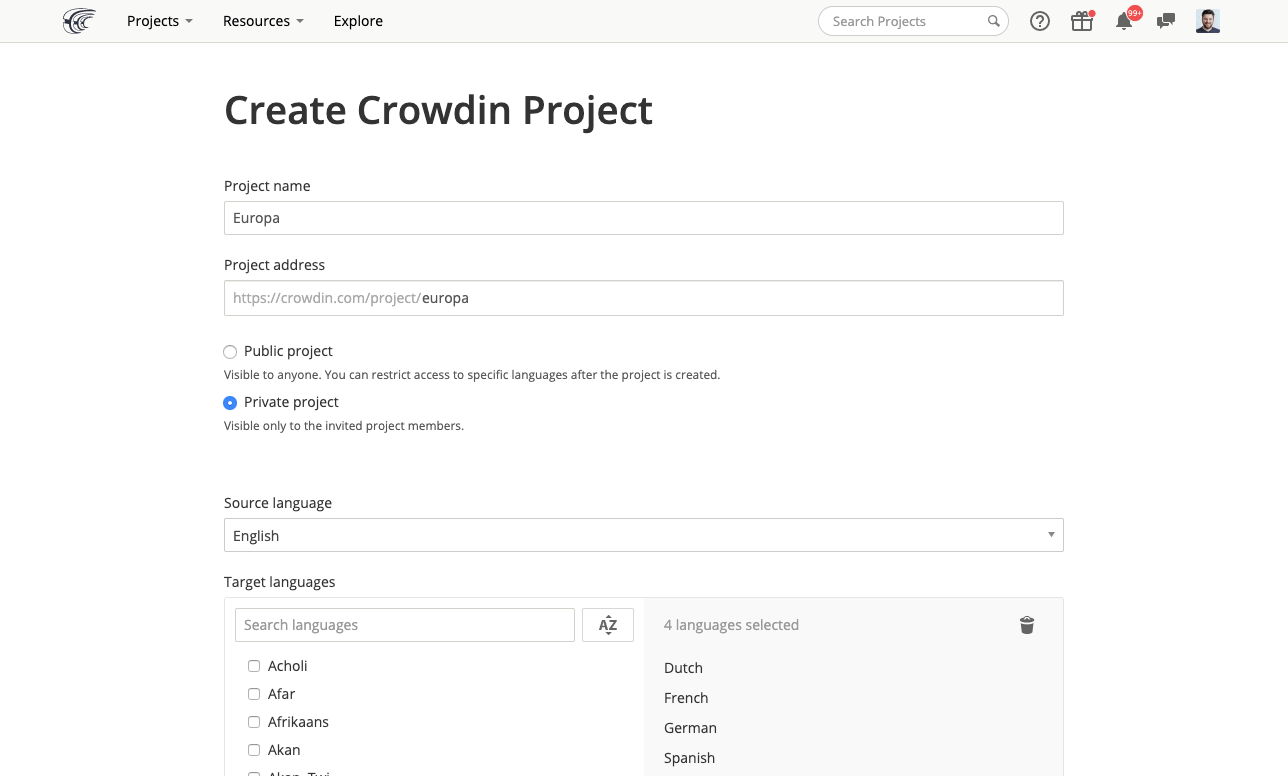Select Spanish in selected languages
The height and width of the screenshot is (776, 1288).
coord(689,758)
